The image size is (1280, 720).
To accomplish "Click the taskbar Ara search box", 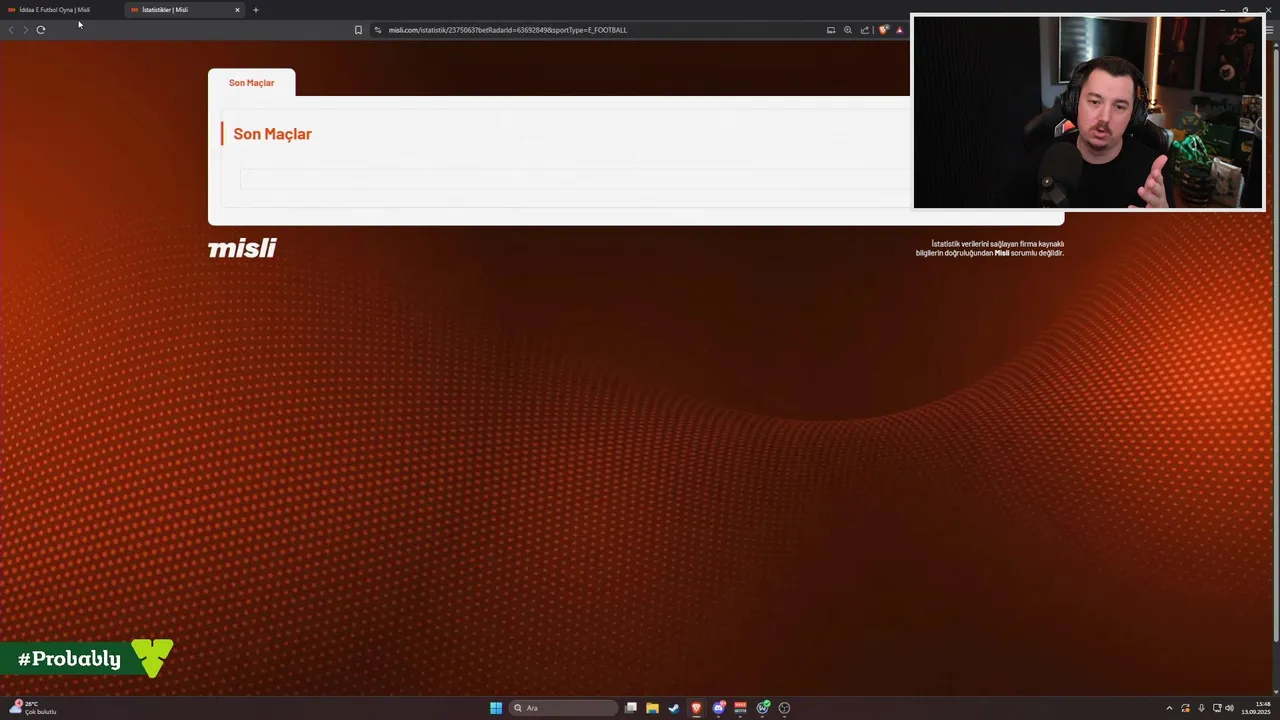I will [564, 708].
